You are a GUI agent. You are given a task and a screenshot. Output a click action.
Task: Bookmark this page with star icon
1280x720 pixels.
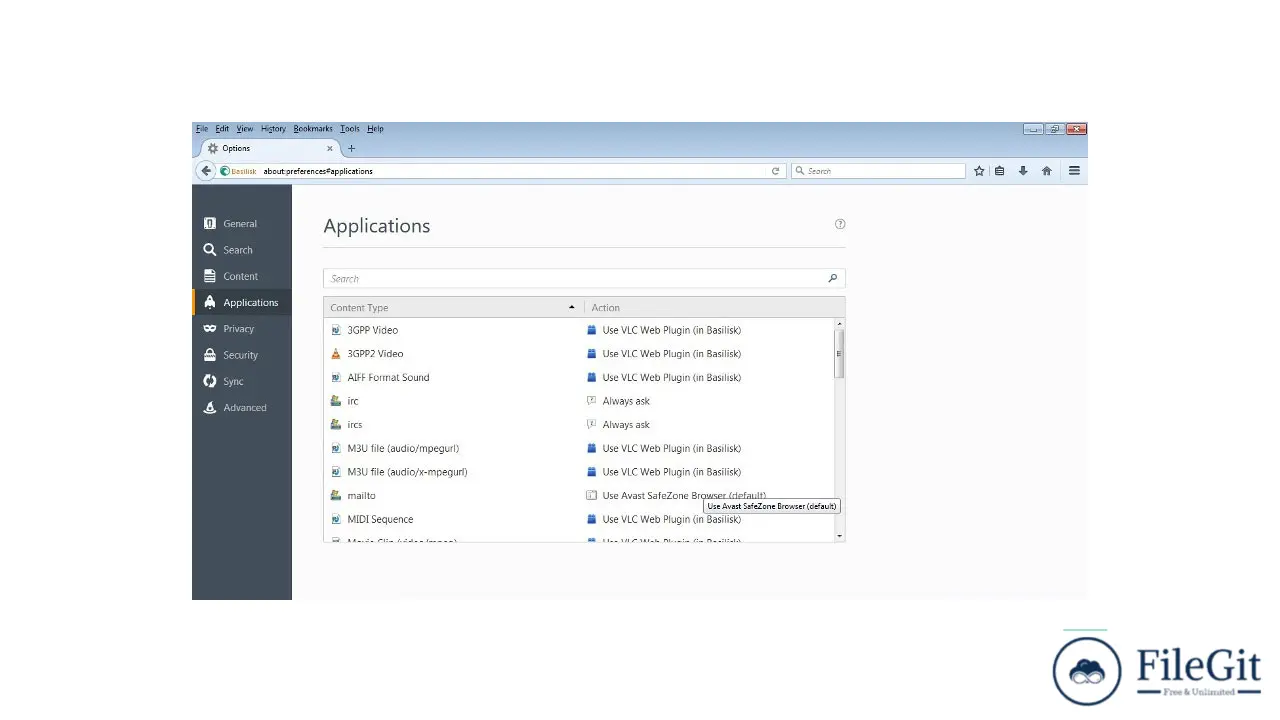tap(979, 171)
